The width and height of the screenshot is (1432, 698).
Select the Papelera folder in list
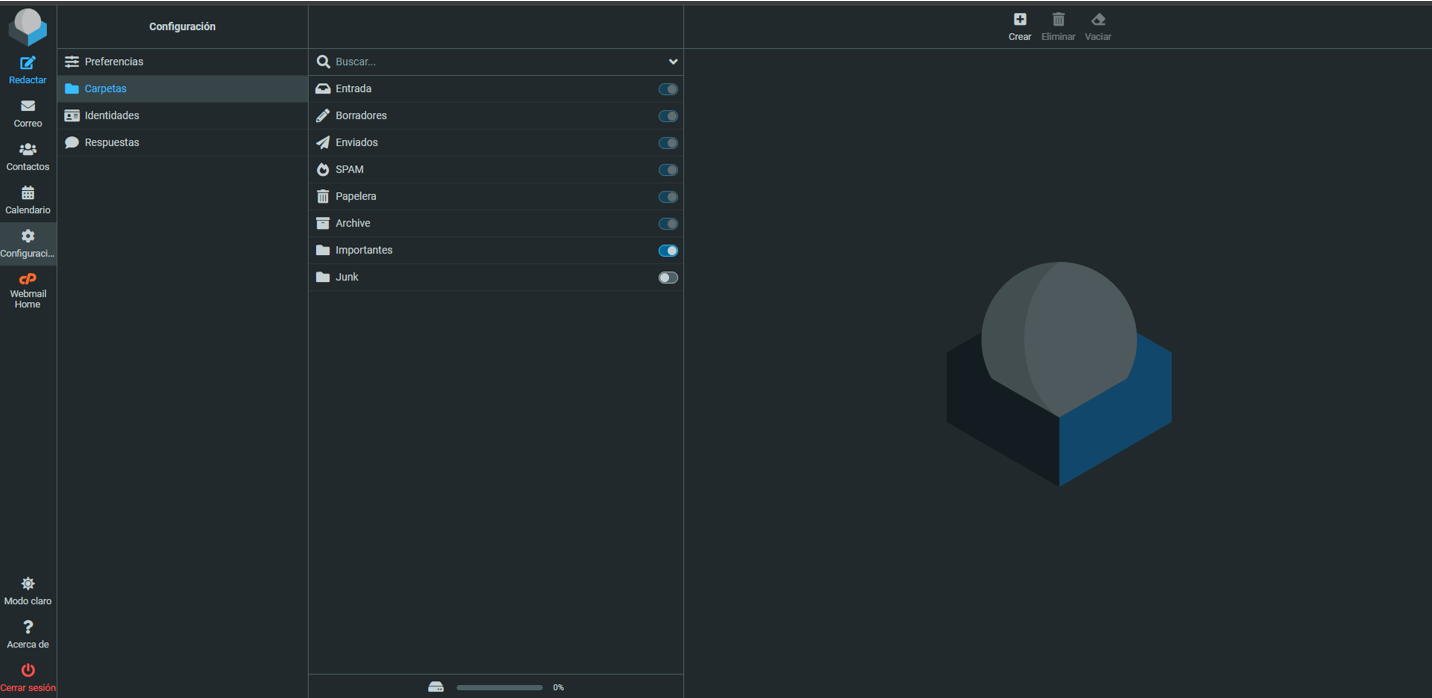pyautogui.click(x=356, y=197)
